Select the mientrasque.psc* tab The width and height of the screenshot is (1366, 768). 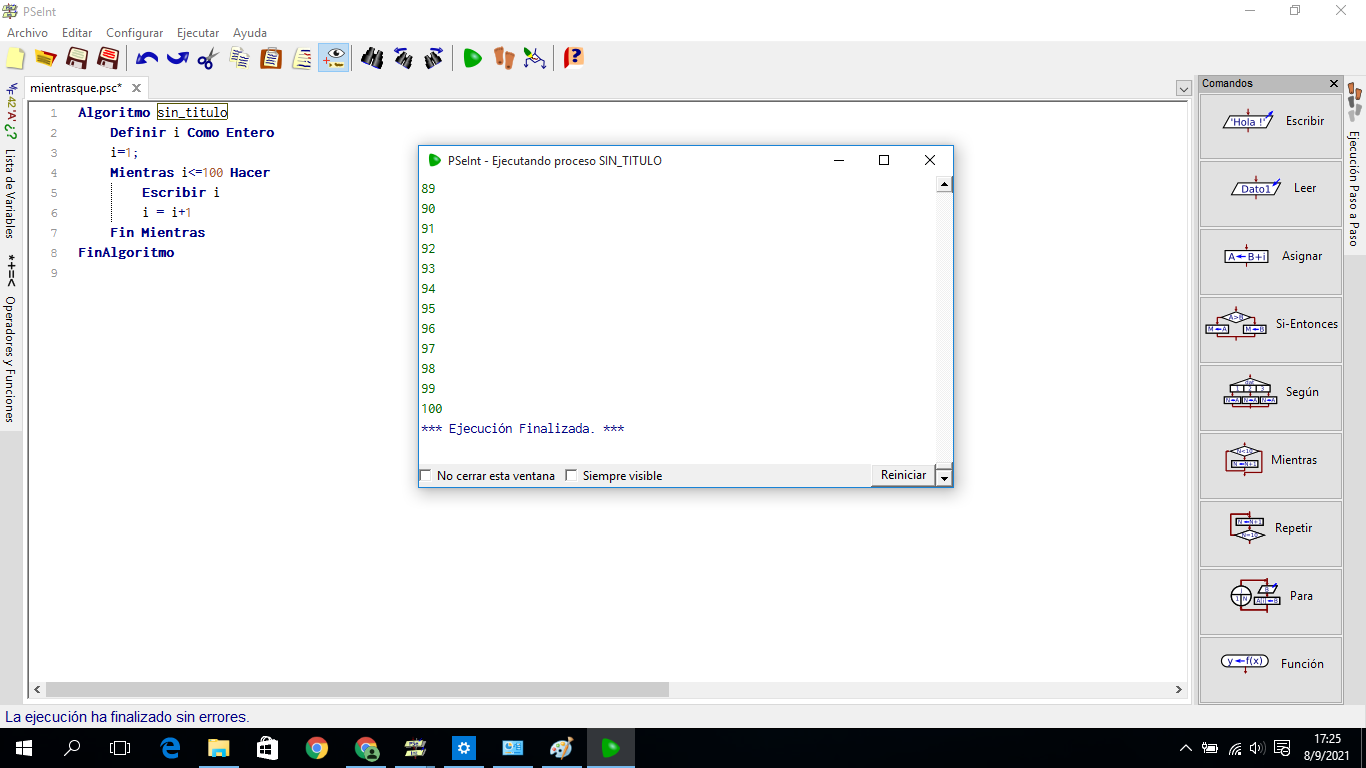[x=76, y=88]
